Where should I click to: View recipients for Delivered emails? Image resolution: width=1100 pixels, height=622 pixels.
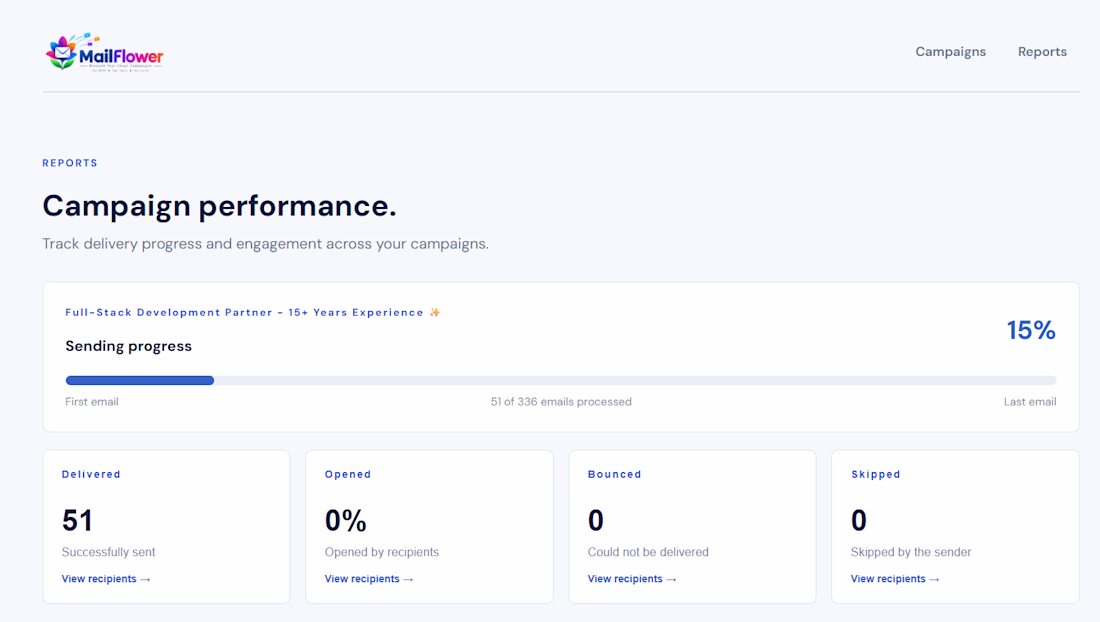[106, 579]
